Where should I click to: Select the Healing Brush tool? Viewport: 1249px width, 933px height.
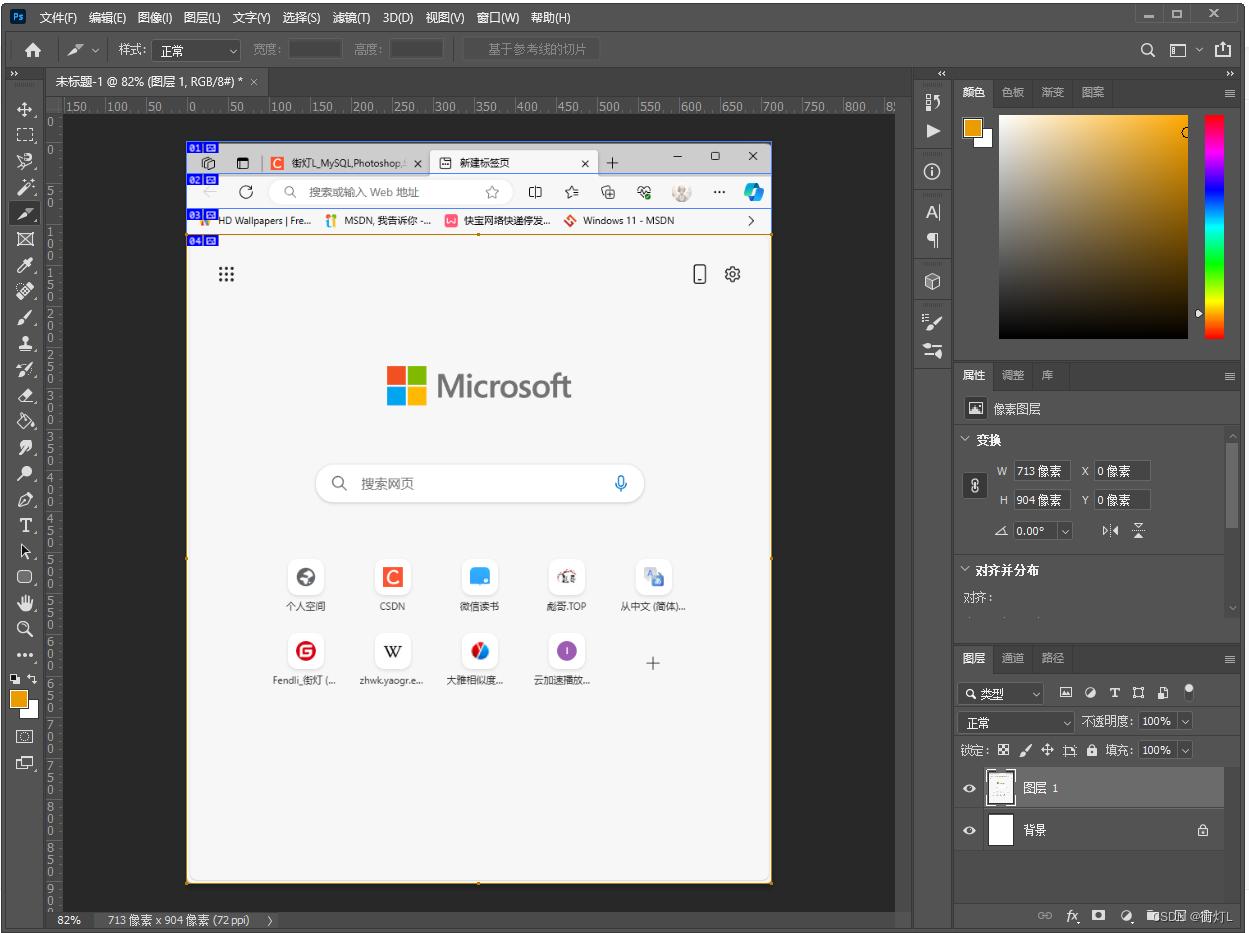25,291
